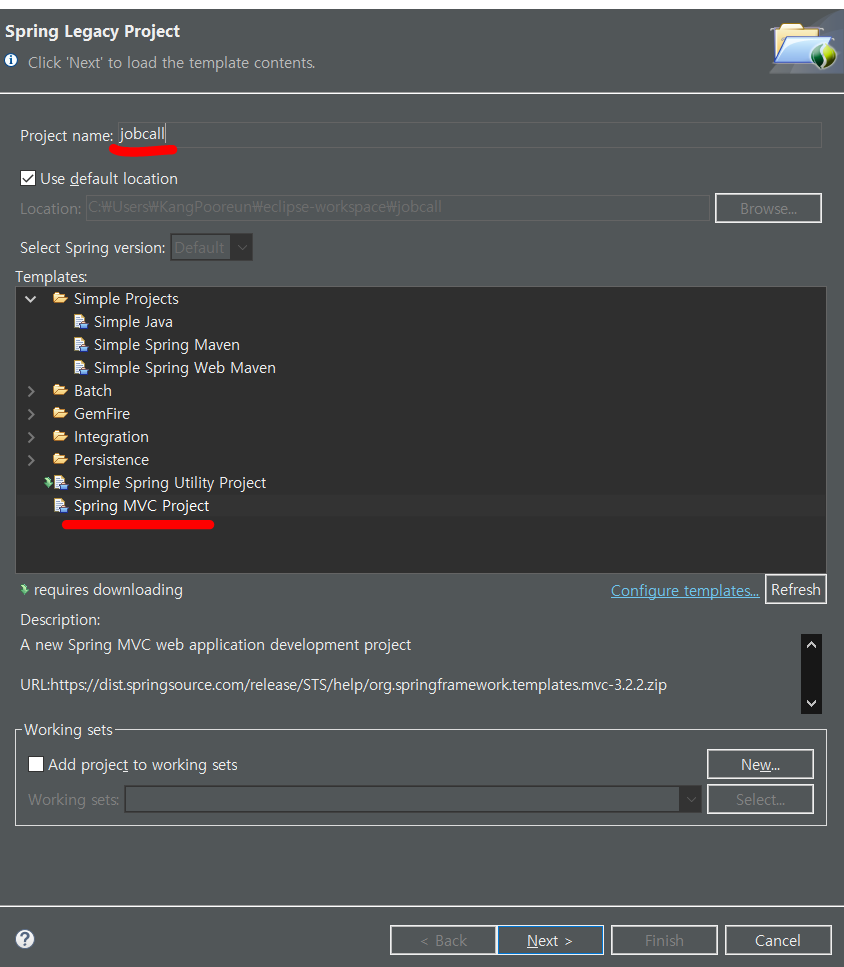Select the Simple Projects label
844x967 pixels.
pos(126,298)
